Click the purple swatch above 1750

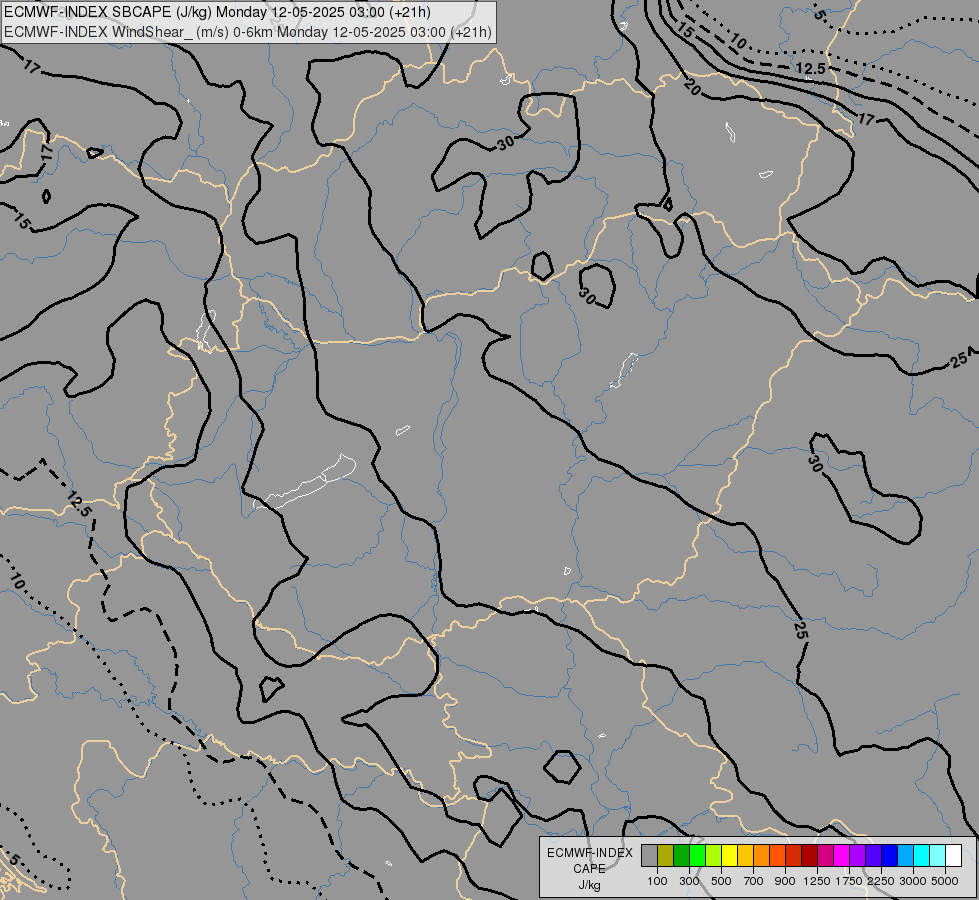coord(858,856)
